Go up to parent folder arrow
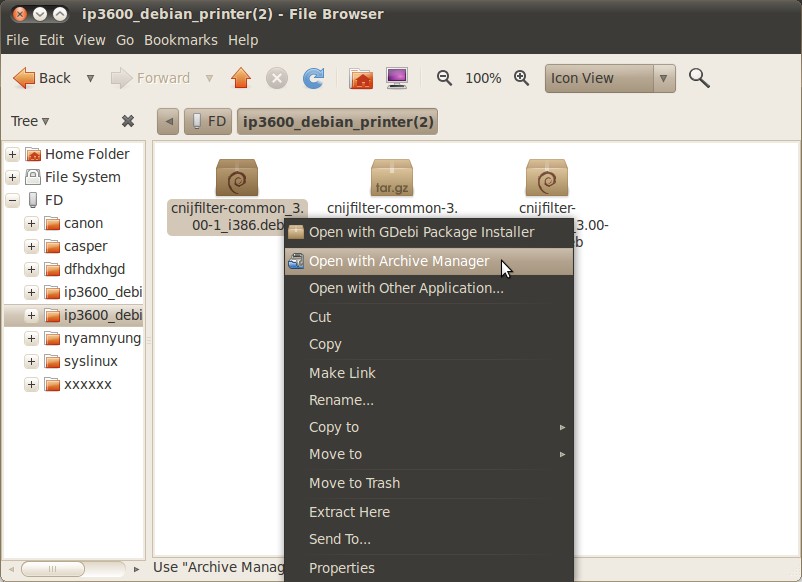Screen dimensions: 802x582 (x=241, y=78)
